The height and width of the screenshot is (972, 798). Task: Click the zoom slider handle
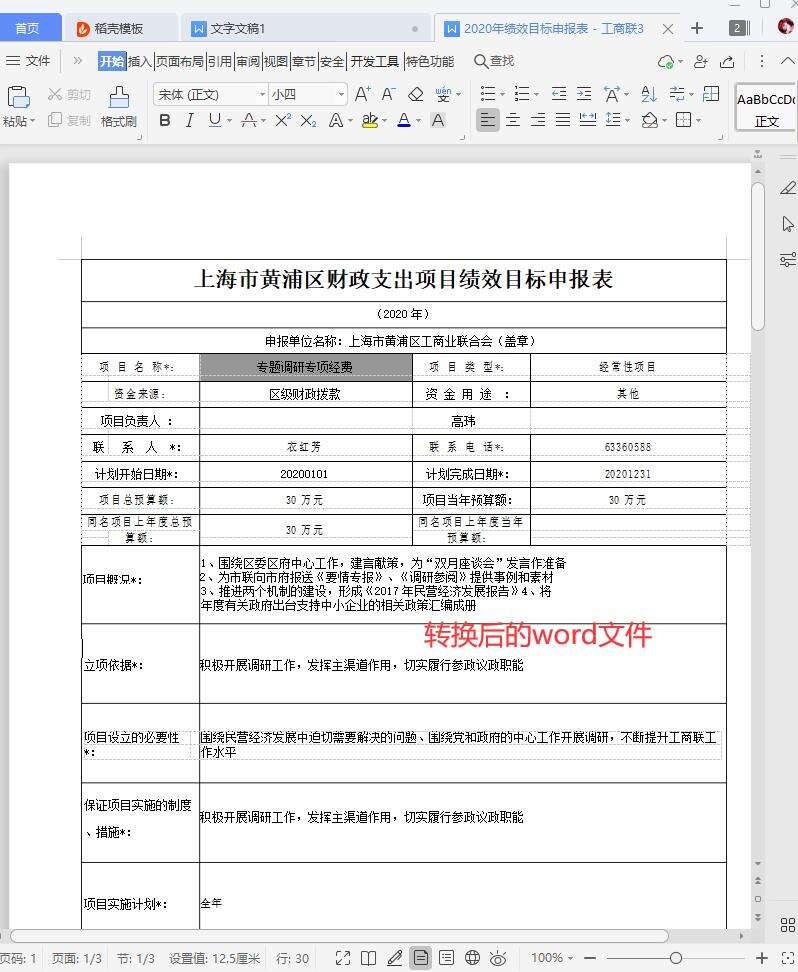click(x=676, y=958)
